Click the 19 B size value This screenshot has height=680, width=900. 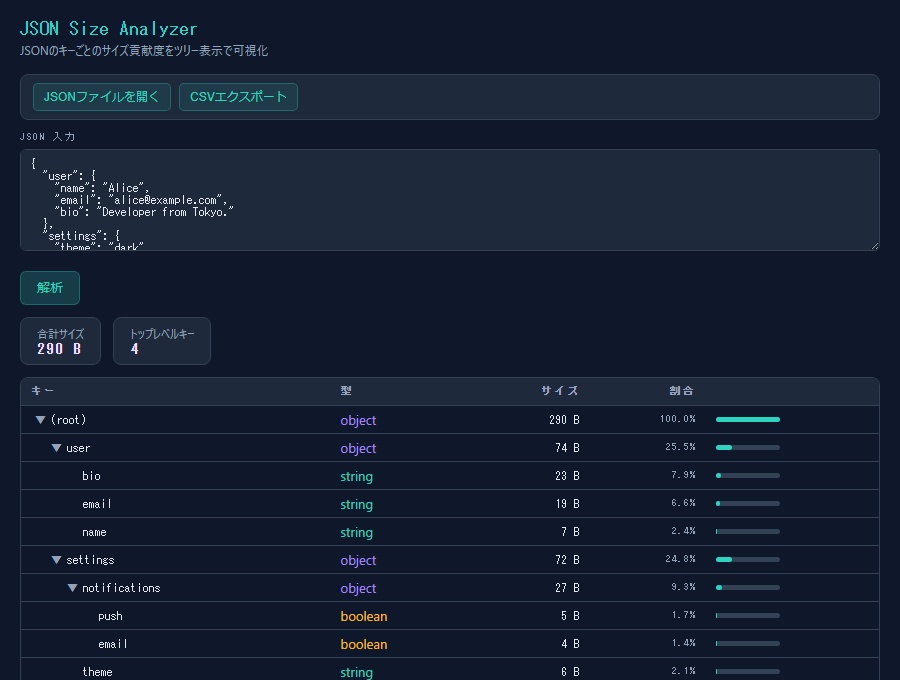tap(567, 504)
